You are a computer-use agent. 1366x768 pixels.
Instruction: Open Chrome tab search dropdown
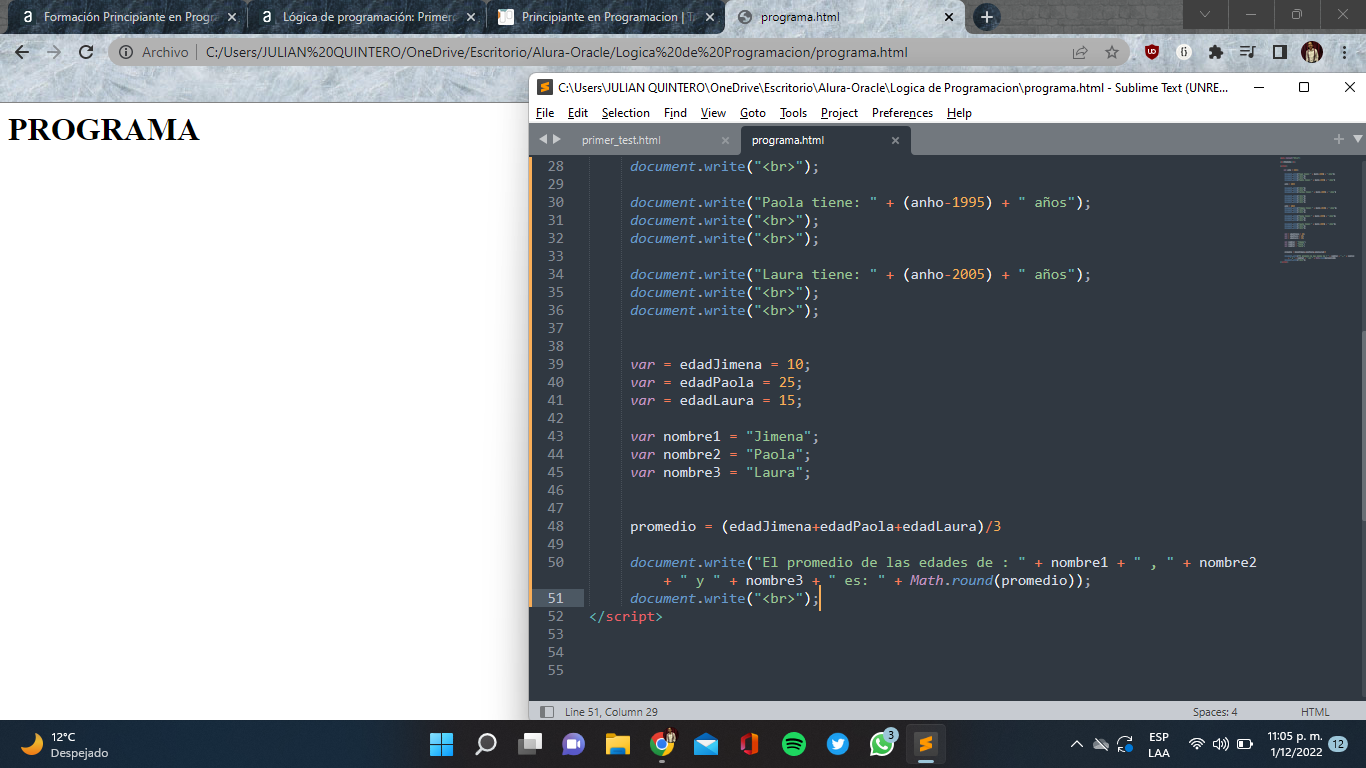click(1205, 15)
